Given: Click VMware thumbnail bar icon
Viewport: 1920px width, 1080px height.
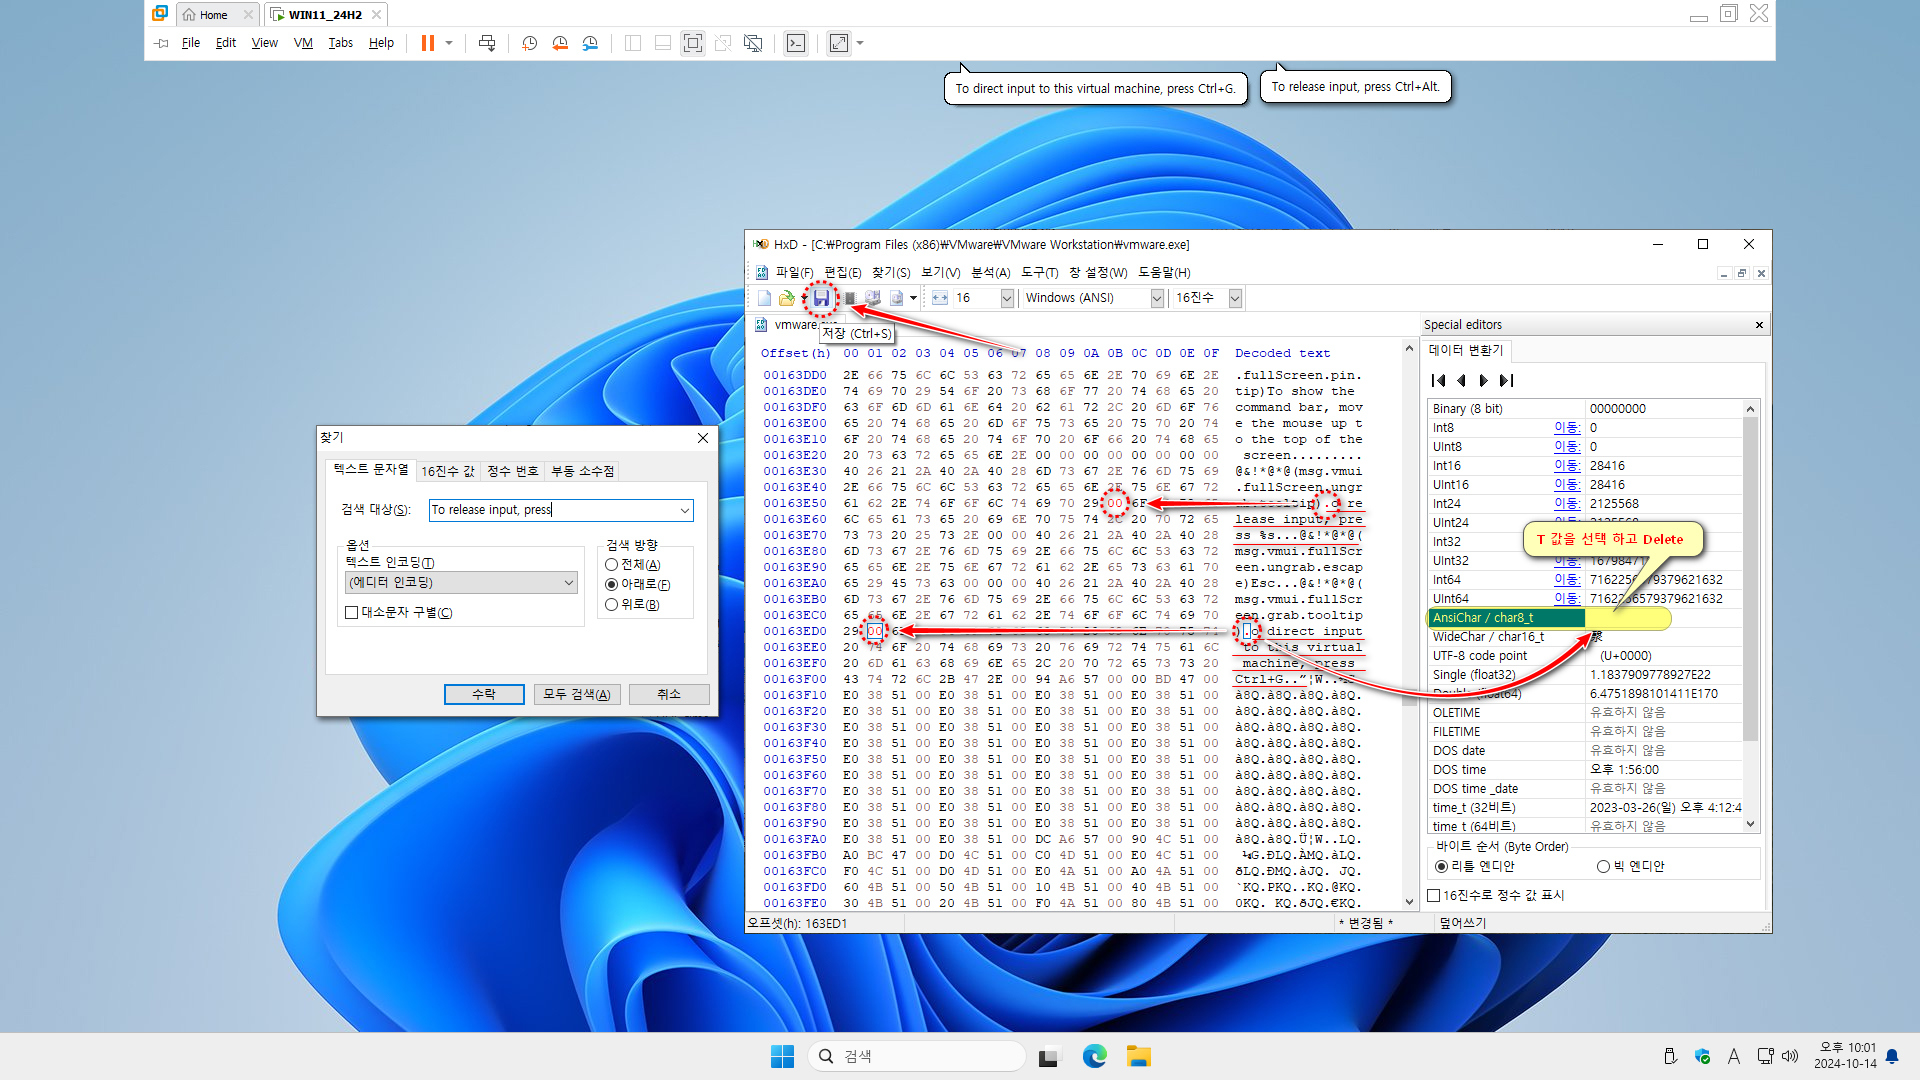Looking at the screenshot, I should (663, 43).
